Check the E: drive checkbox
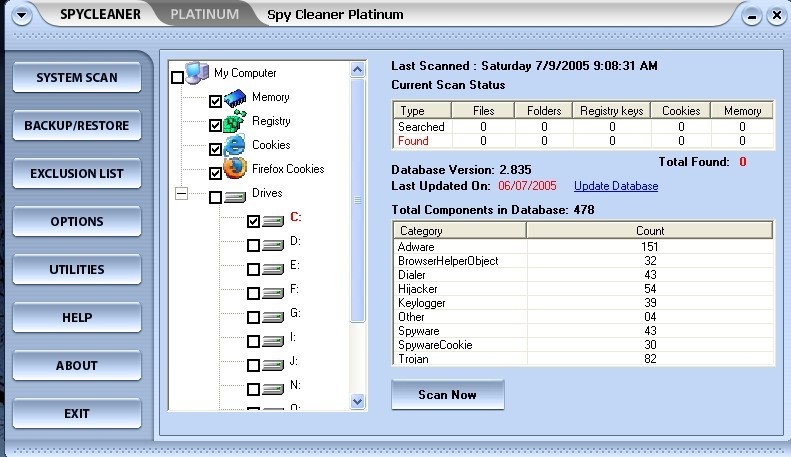Screen dimensions: 791x457 [253, 269]
